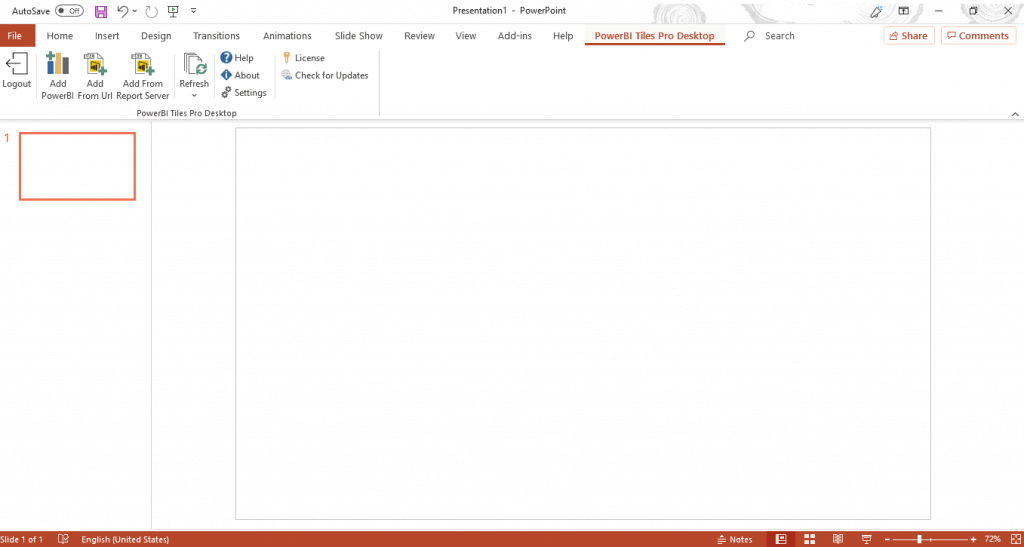Open the License key option
The height and width of the screenshot is (547, 1024).
point(303,58)
